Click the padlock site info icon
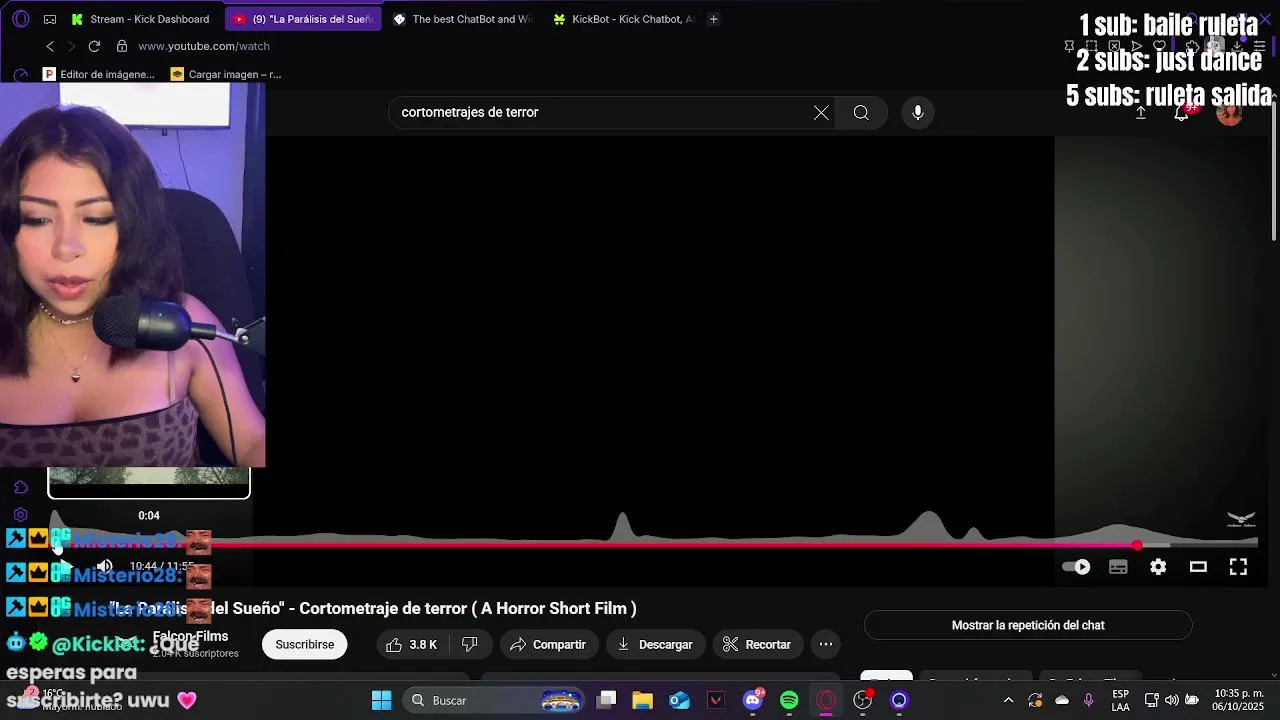The height and width of the screenshot is (720, 1280). click(122, 46)
